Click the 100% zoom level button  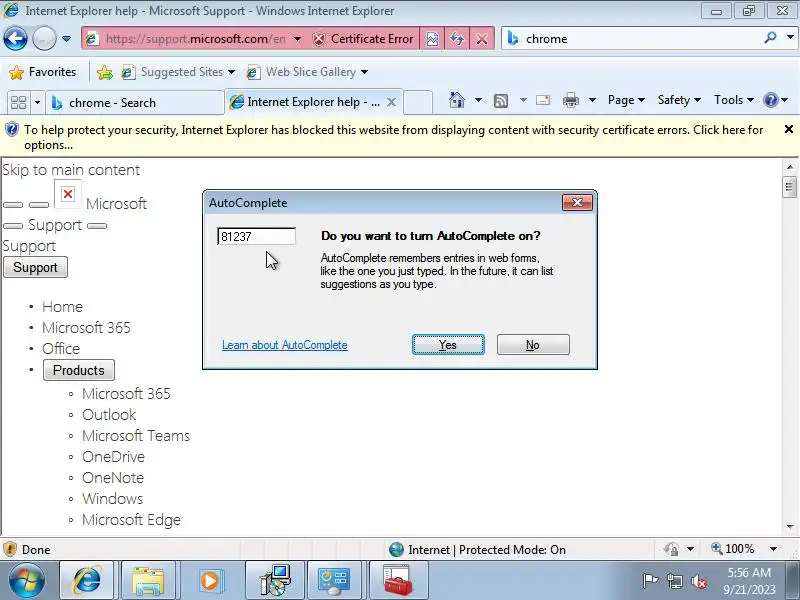point(733,549)
